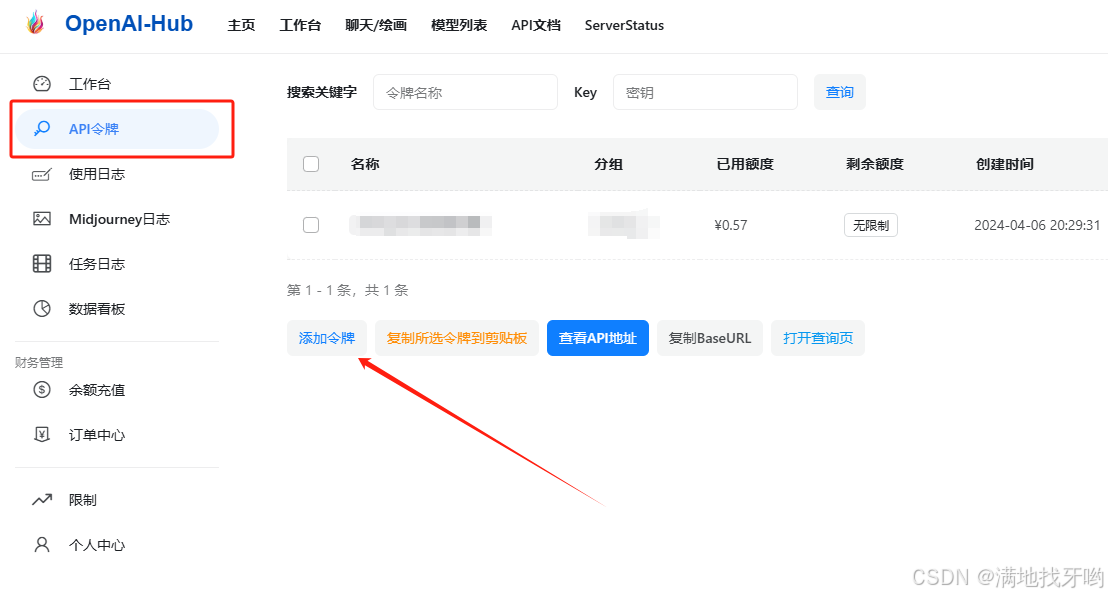Click the 任务日志 film icon

42,264
